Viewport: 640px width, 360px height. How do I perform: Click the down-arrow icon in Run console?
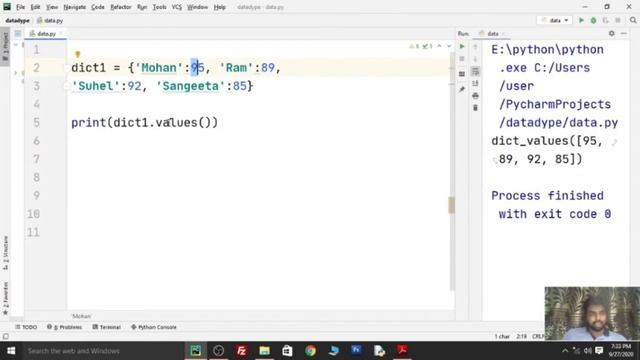(476, 60)
